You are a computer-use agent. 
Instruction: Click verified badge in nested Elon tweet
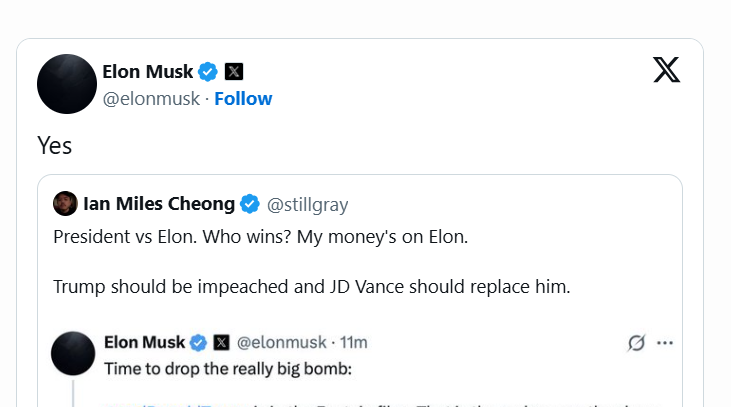tap(198, 342)
